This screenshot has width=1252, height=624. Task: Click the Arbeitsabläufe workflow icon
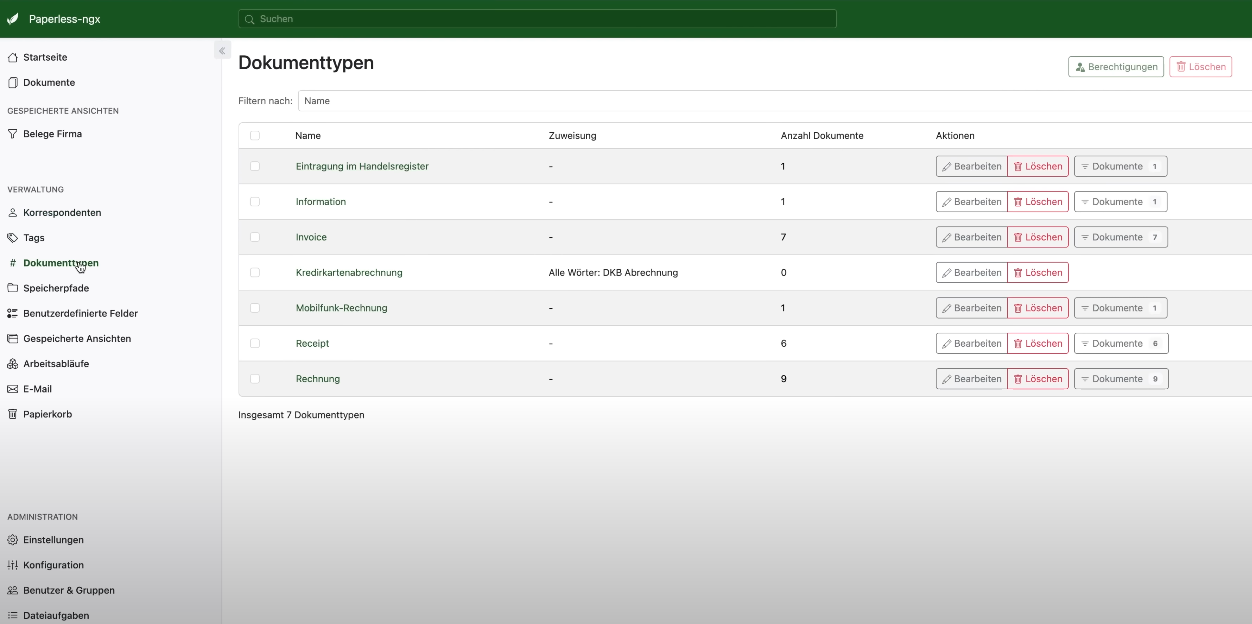tap(13, 363)
